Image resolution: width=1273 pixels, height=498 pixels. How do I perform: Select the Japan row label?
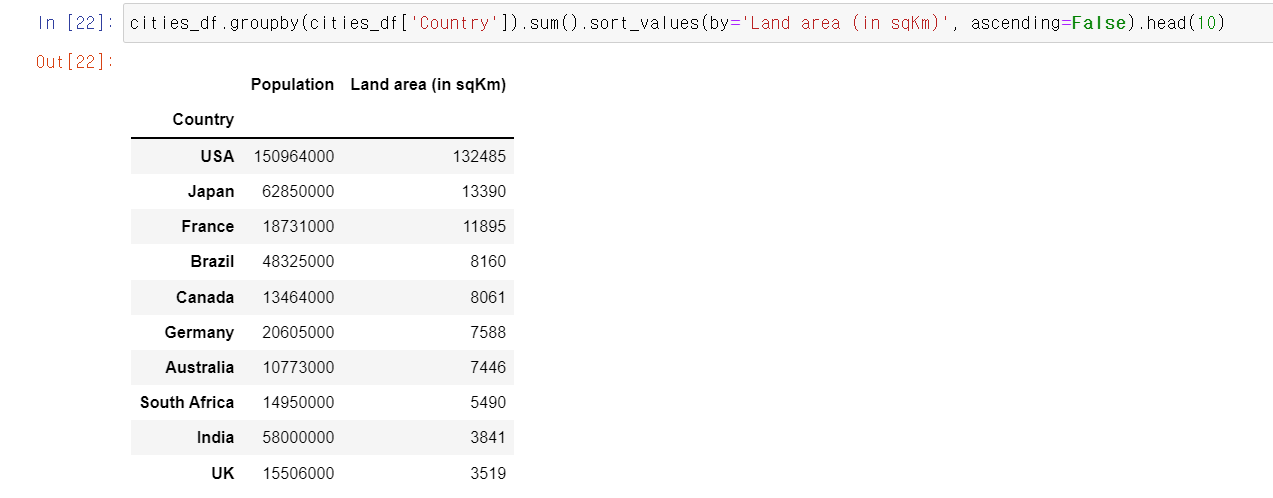click(211, 192)
